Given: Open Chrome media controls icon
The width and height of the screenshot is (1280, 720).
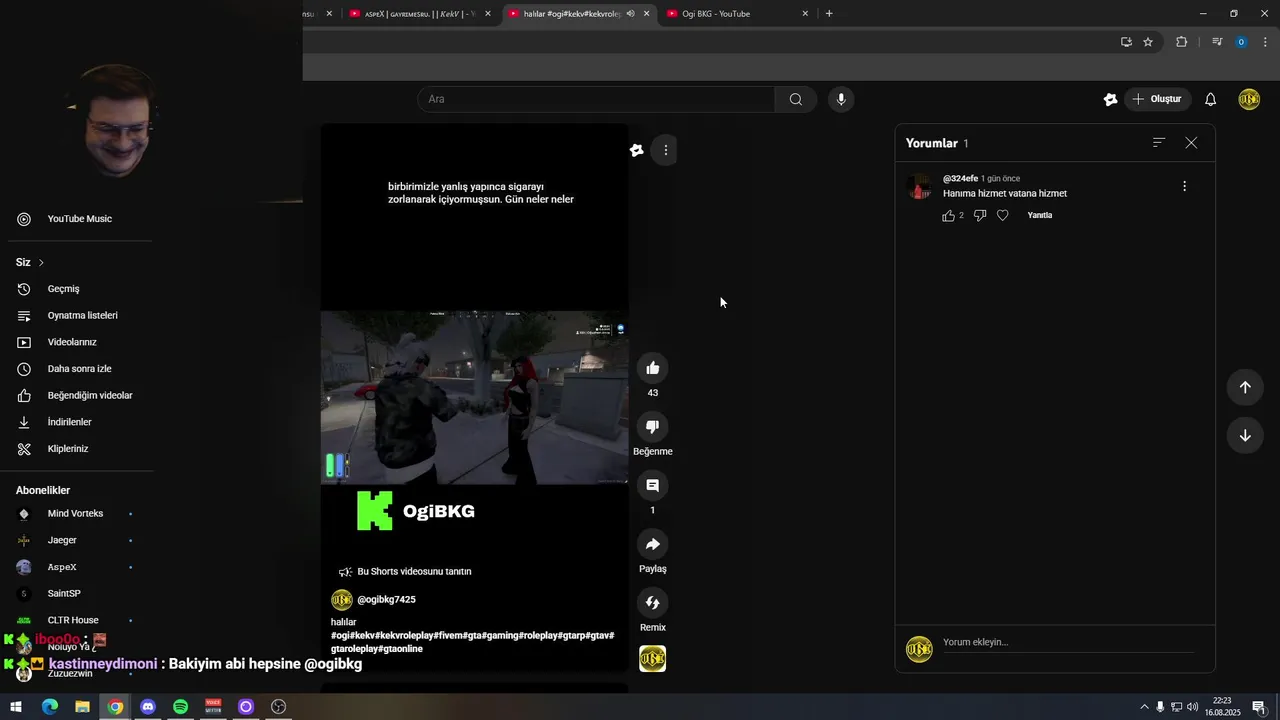Looking at the screenshot, I should click(x=1217, y=42).
